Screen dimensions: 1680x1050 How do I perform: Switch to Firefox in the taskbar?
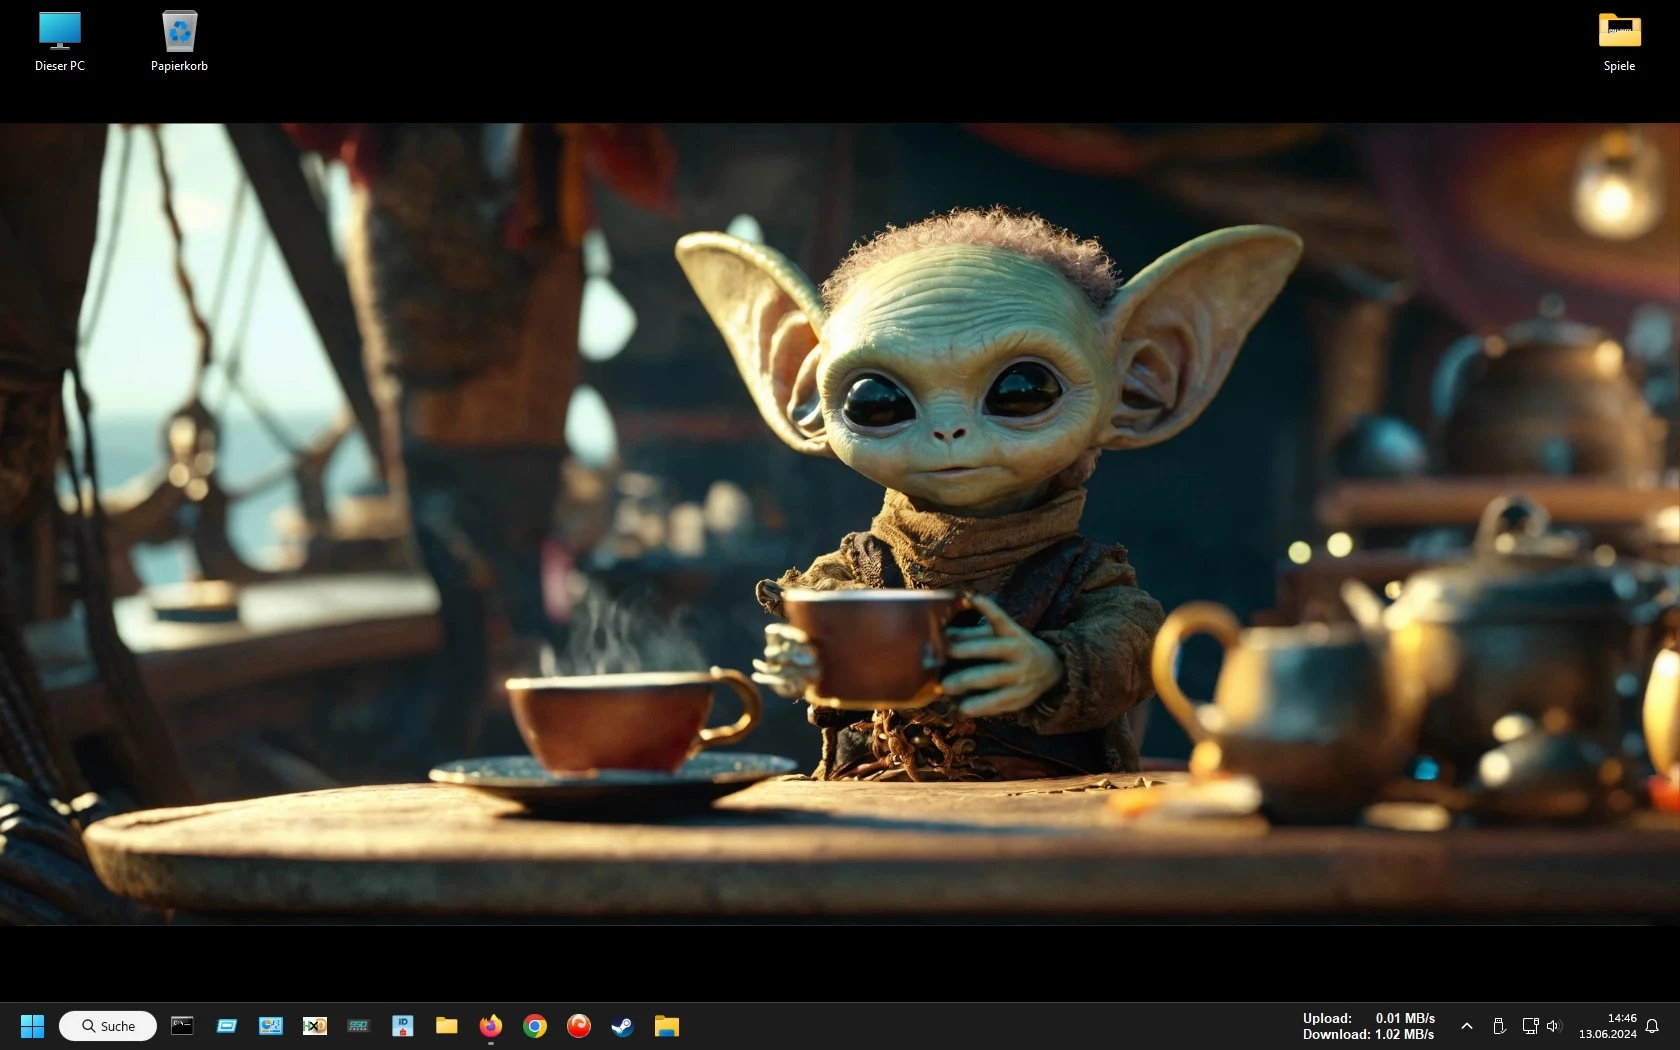491,1025
